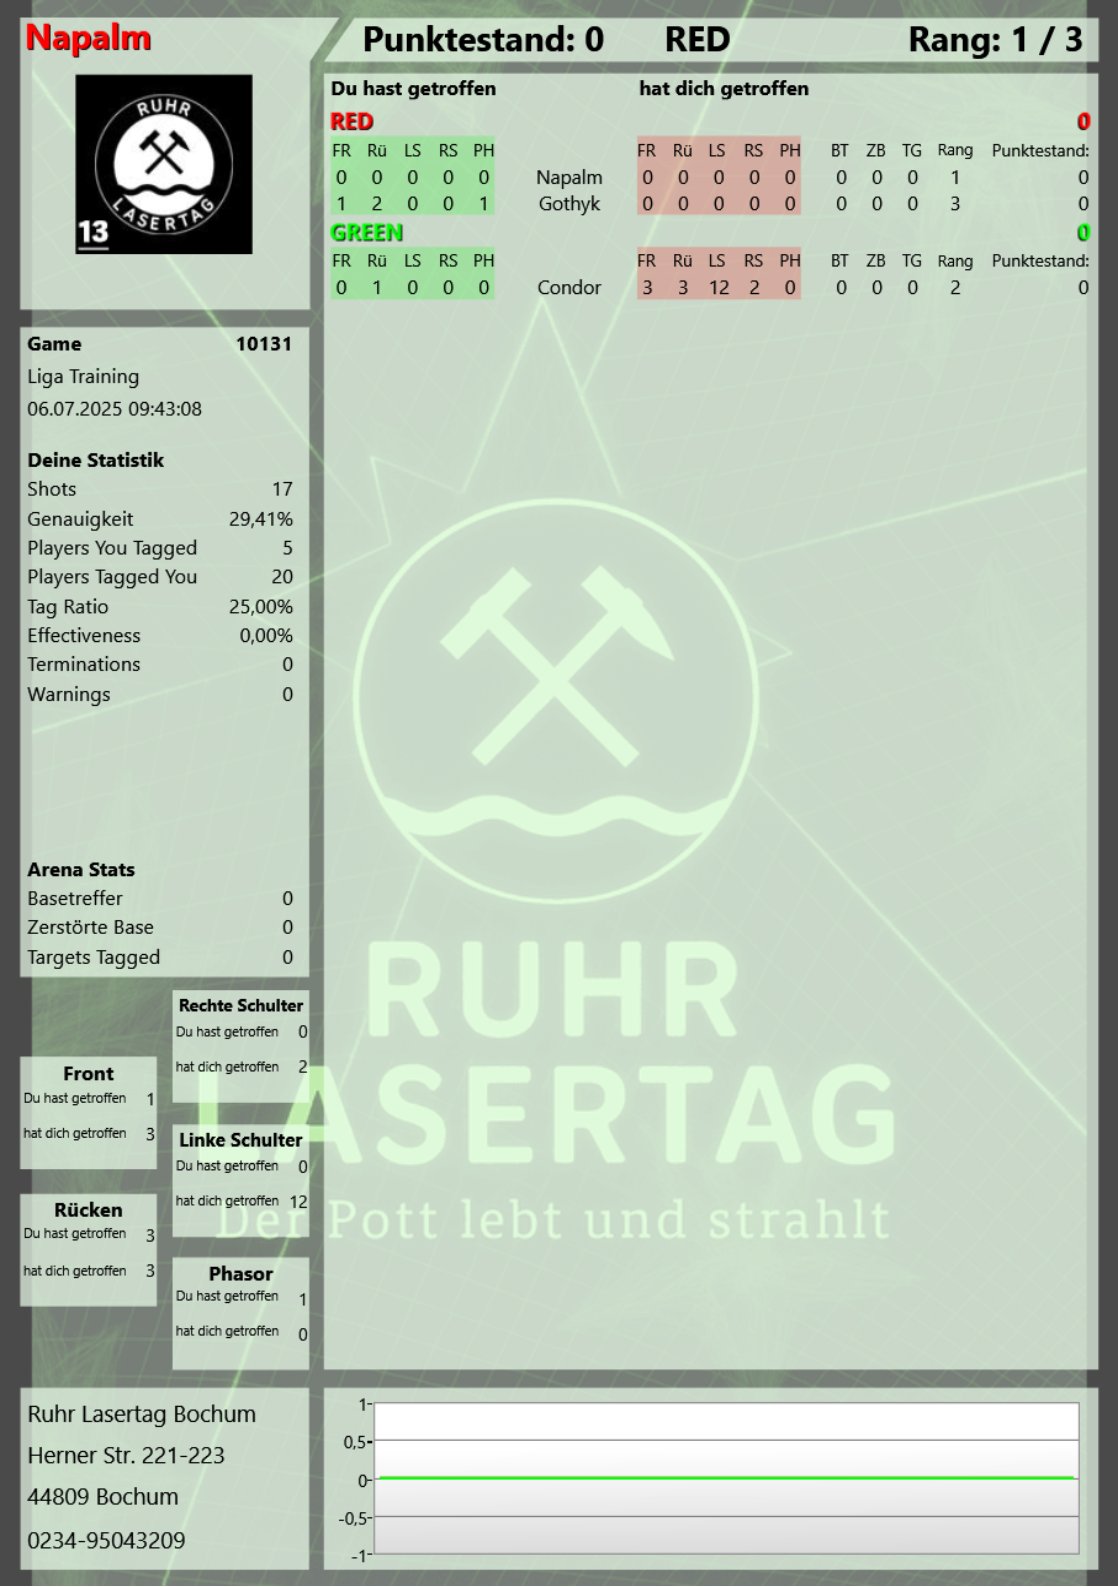Click the Genauigkeit value 29,41%
The image size is (1118, 1587).
click(261, 519)
